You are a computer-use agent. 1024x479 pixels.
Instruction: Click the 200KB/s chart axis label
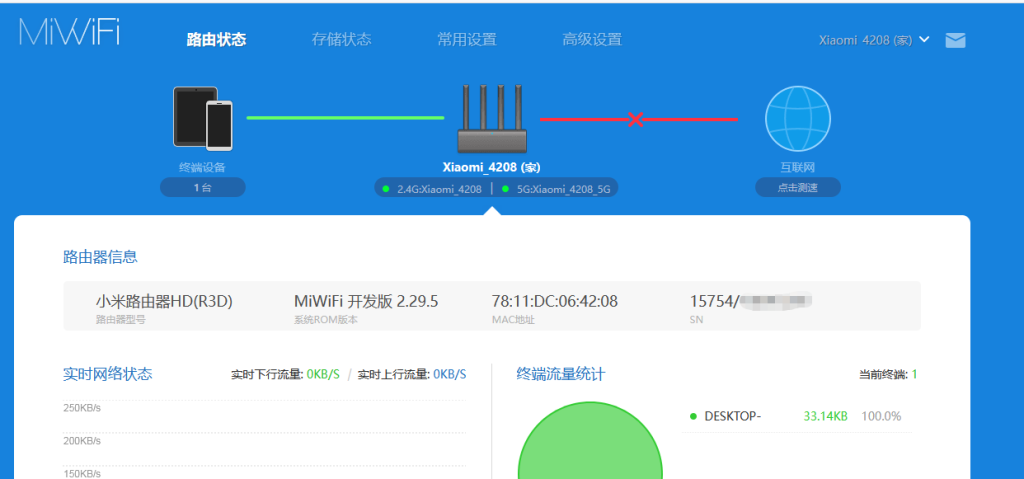pyautogui.click(x=82, y=441)
